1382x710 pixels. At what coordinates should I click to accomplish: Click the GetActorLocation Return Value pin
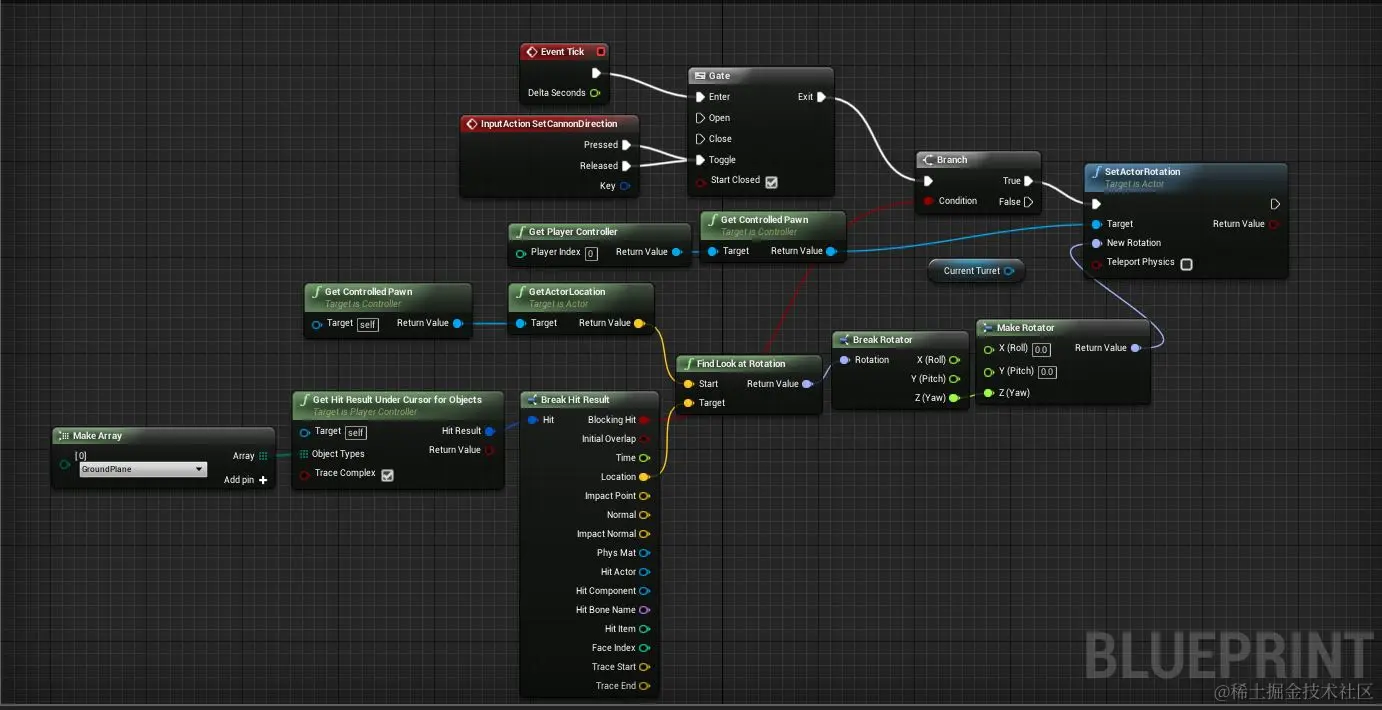tap(639, 323)
